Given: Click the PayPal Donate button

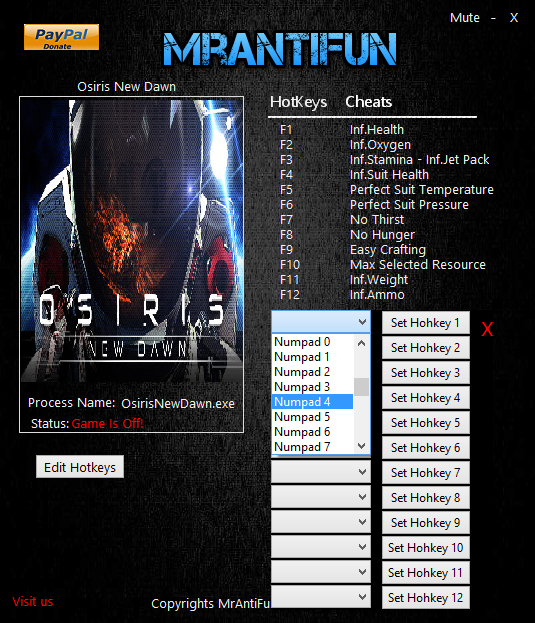Looking at the screenshot, I should point(62,37).
